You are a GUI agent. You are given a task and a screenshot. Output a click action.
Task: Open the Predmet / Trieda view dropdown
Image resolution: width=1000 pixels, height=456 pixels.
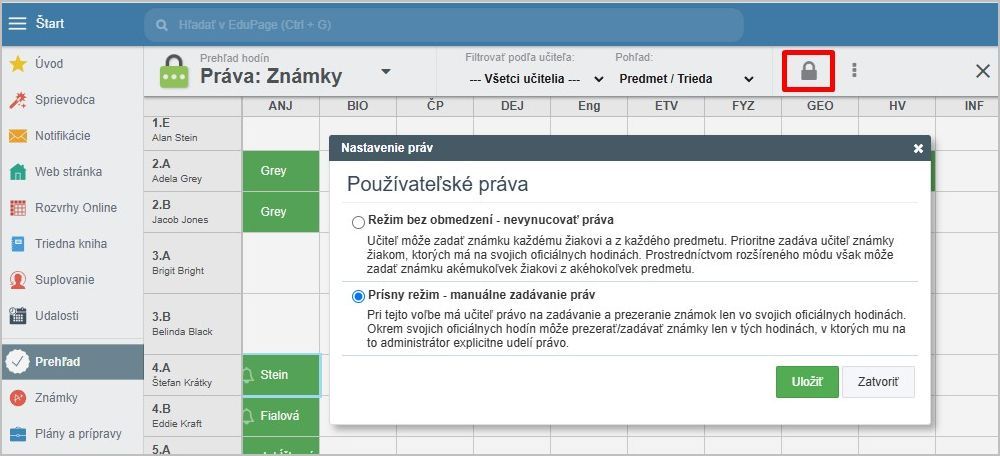686,78
